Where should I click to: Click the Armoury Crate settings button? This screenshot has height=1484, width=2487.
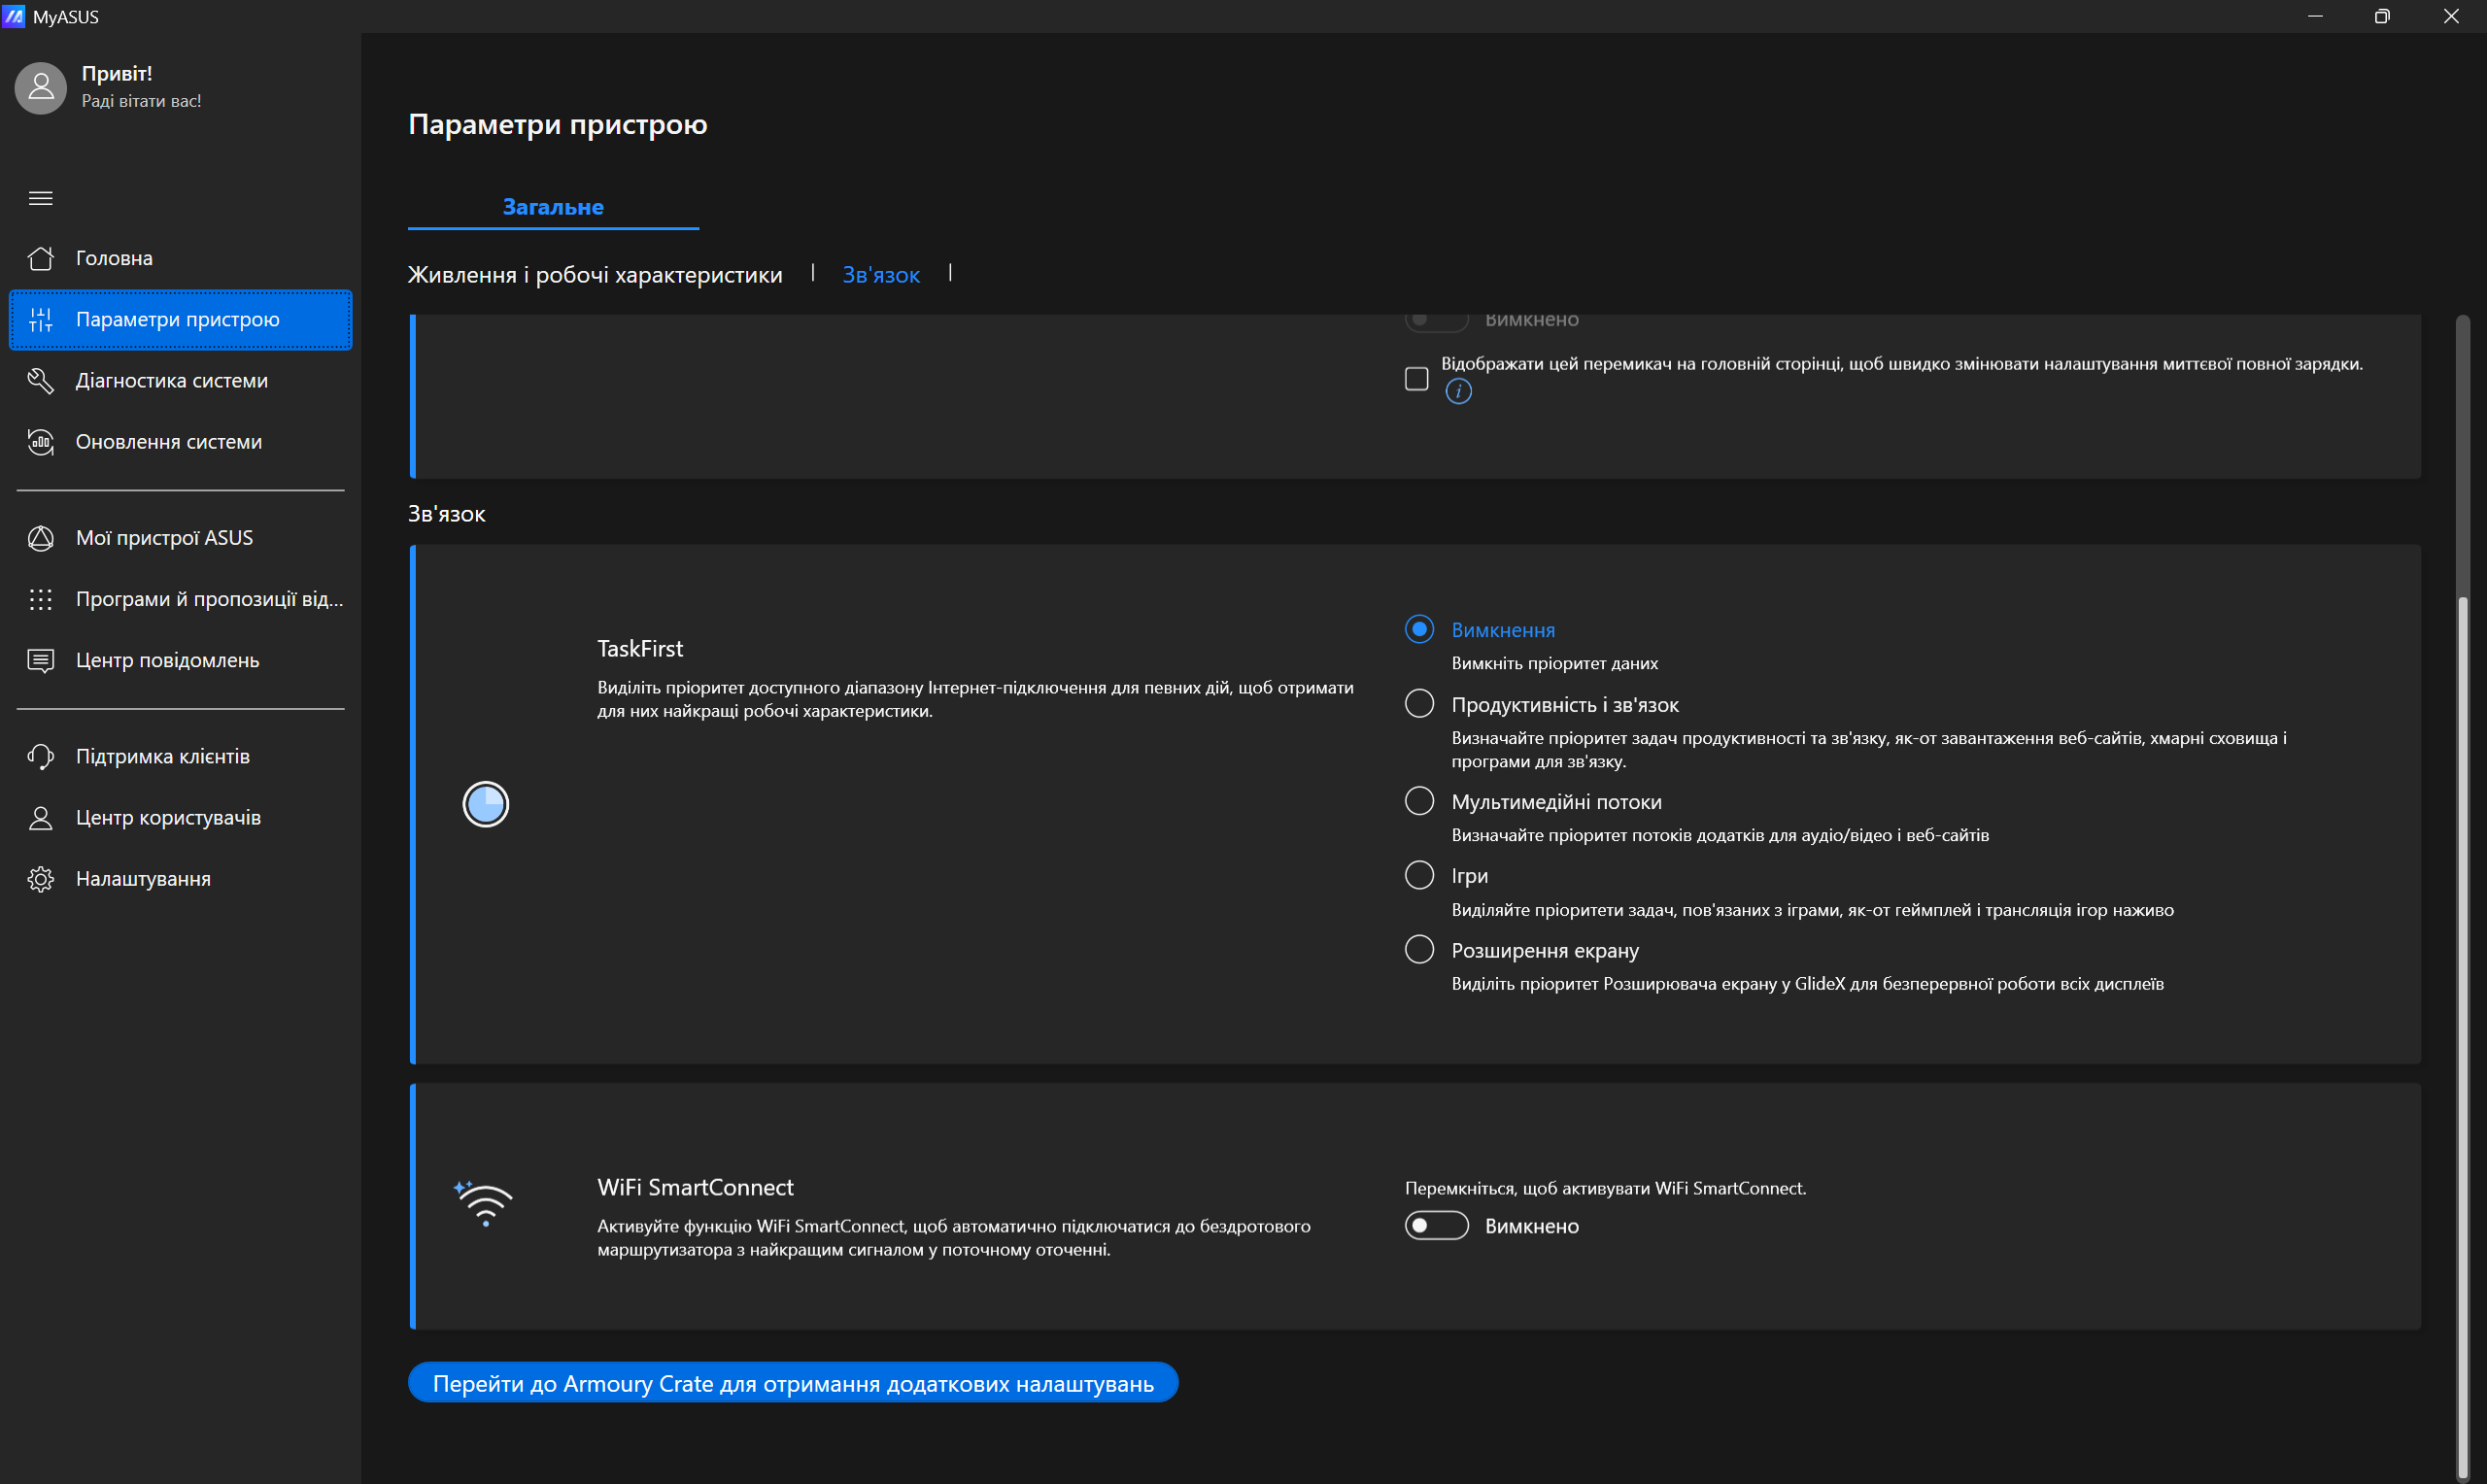[x=793, y=1383]
